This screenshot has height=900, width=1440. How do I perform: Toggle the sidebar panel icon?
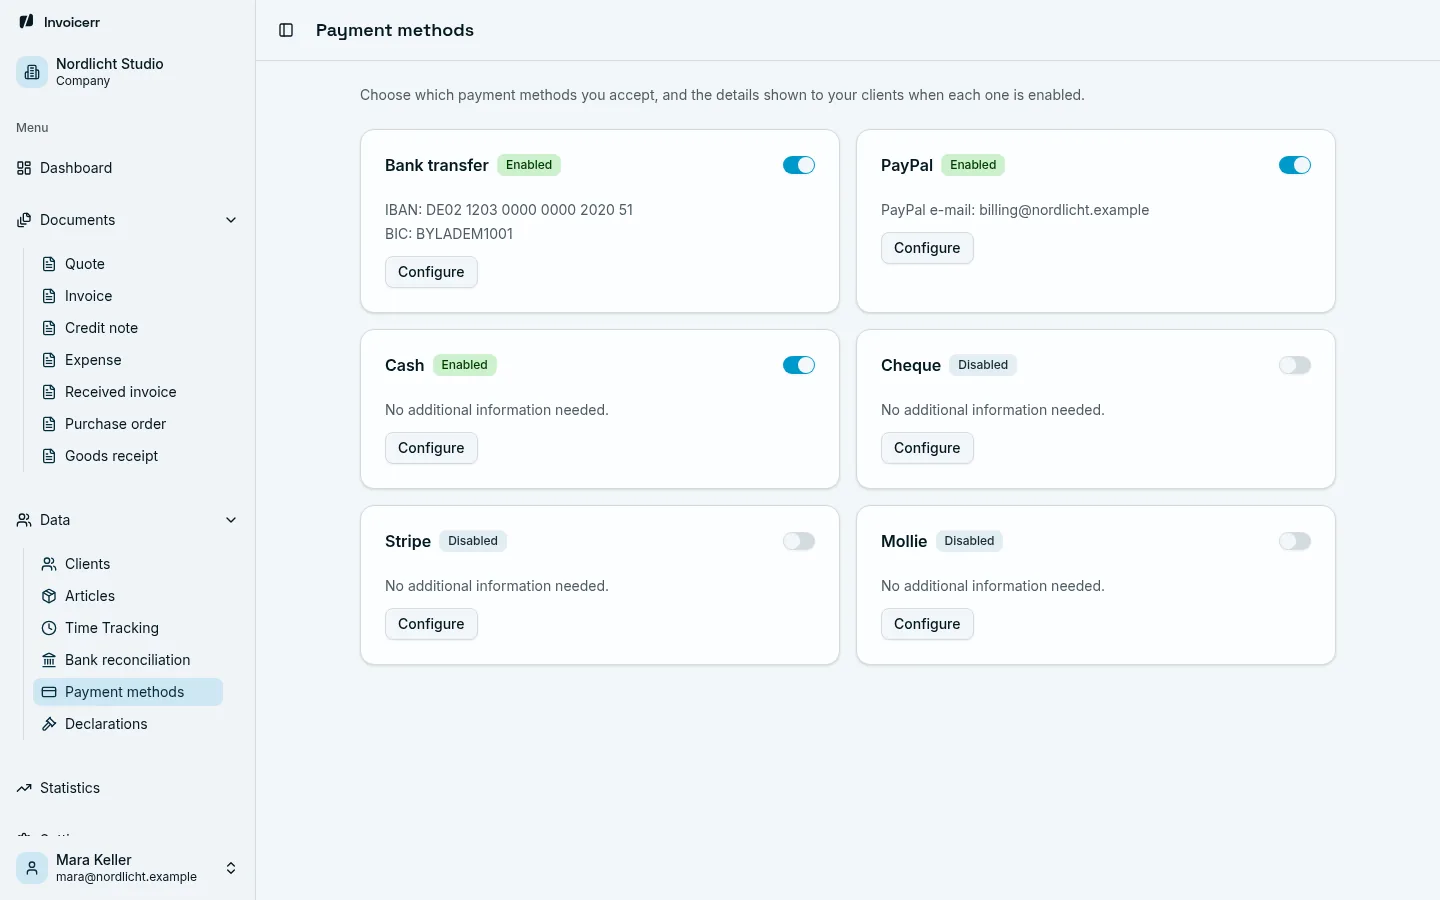point(286,30)
